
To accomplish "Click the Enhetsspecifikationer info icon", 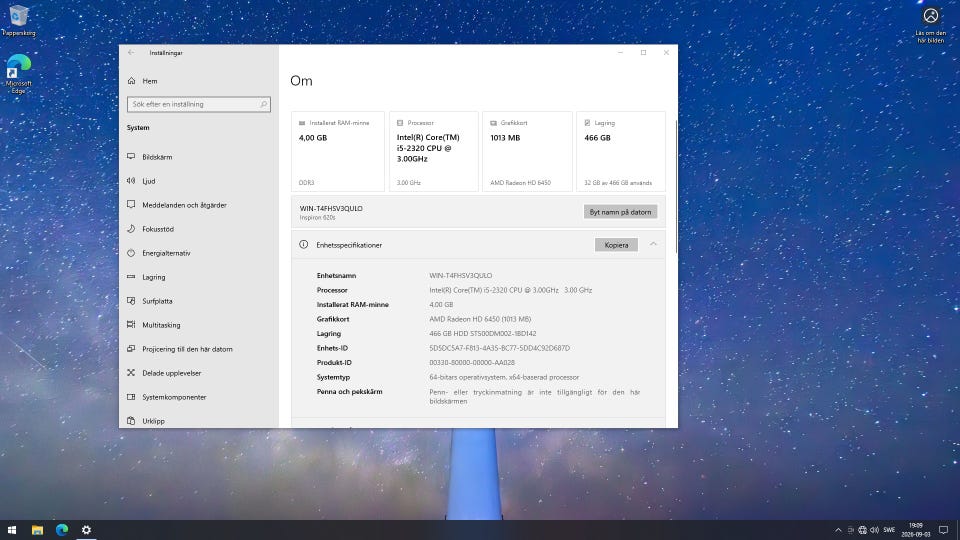I will [x=304, y=244].
